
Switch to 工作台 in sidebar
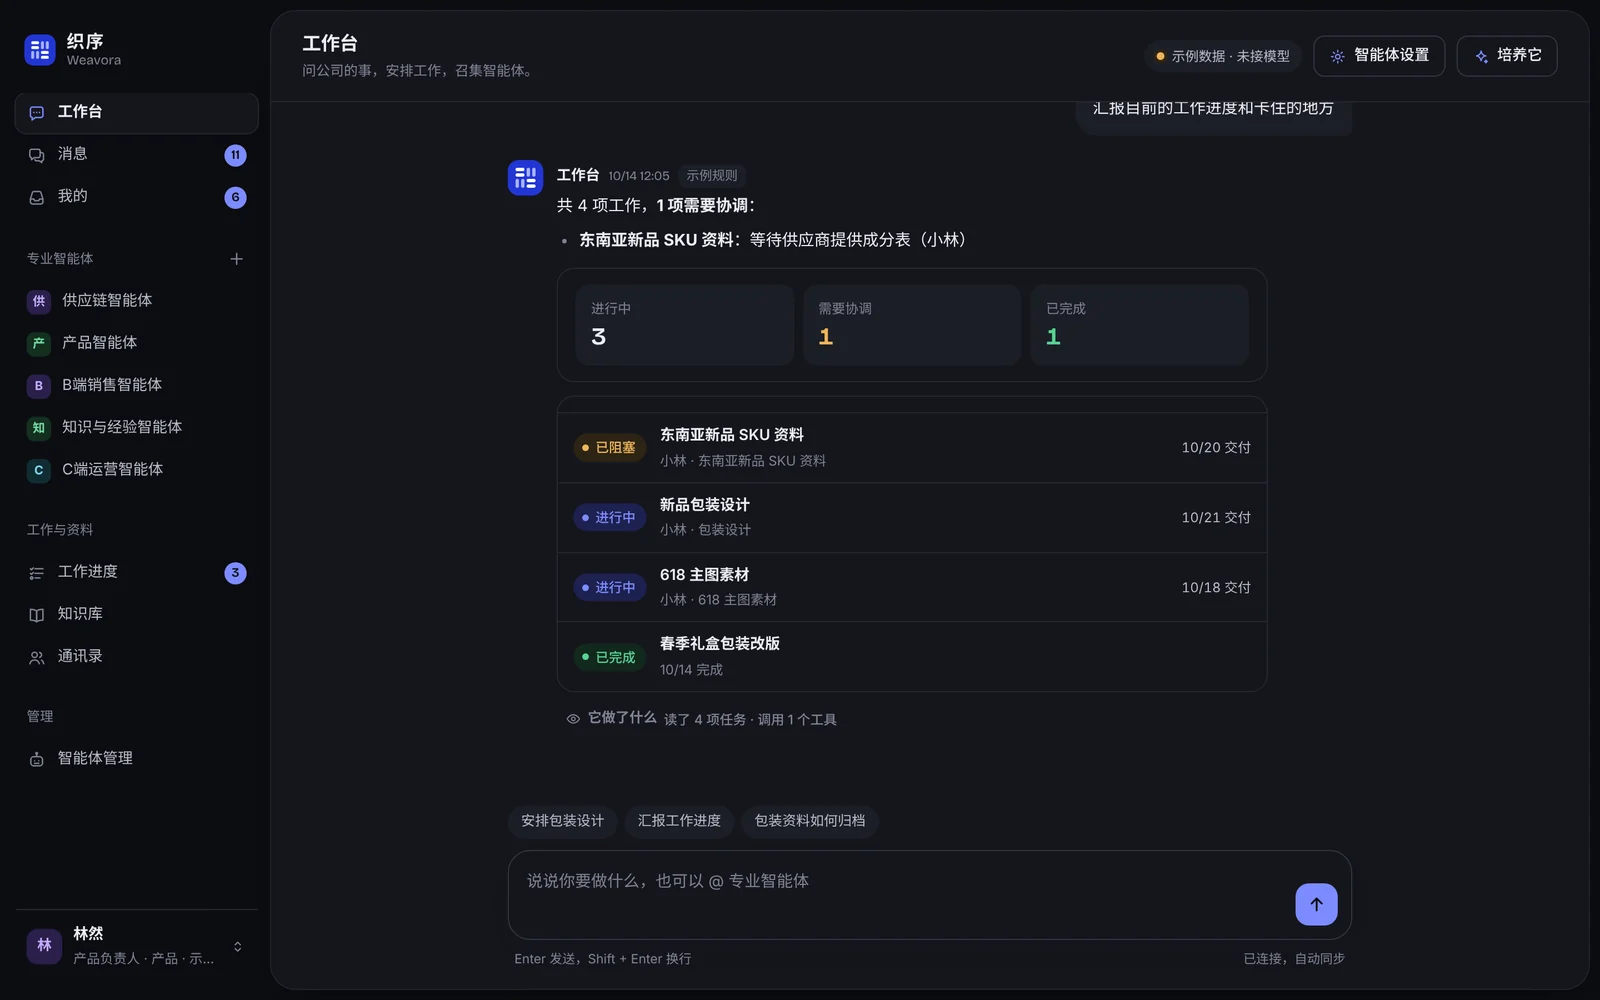pos(136,113)
